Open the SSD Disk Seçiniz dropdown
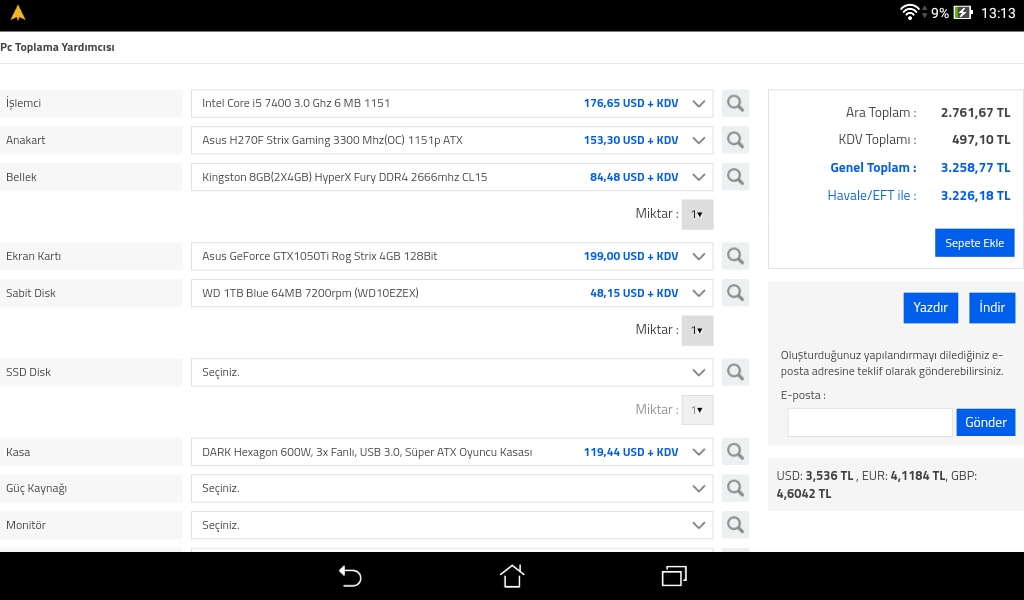This screenshot has height=600, width=1024. tap(452, 372)
